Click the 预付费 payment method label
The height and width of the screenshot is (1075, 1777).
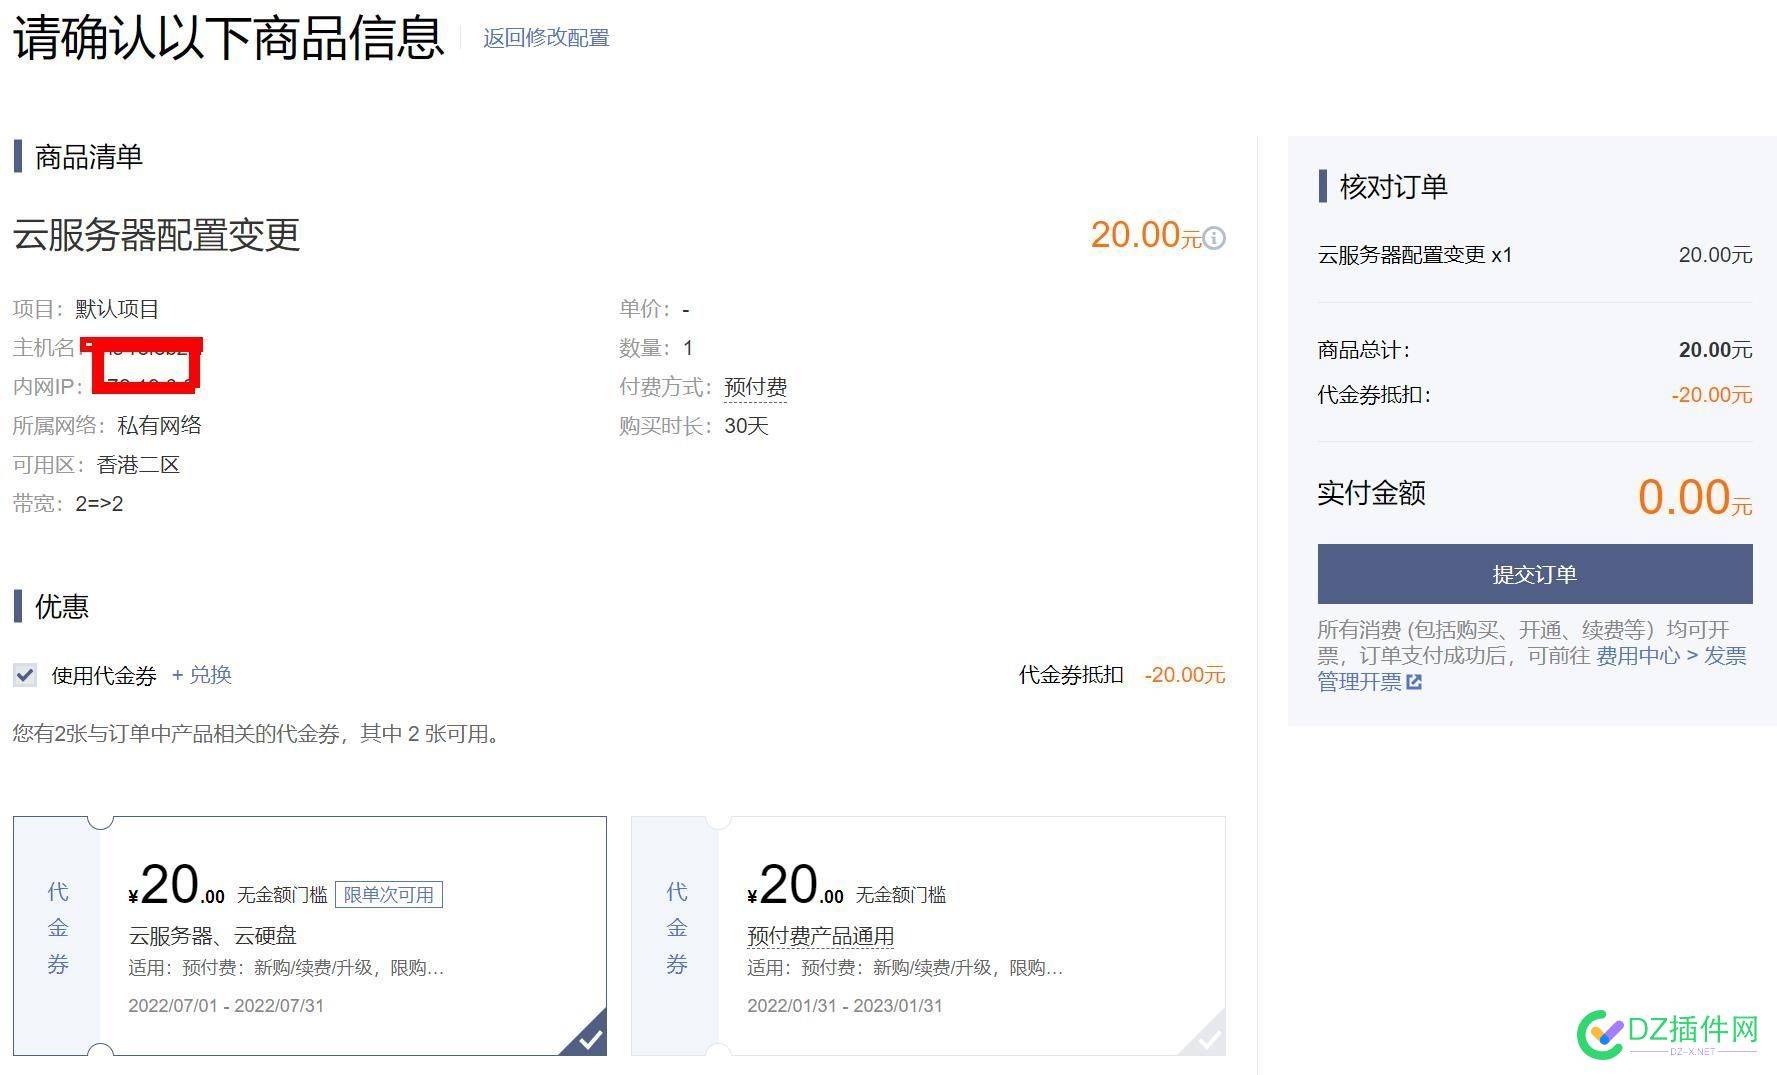tap(755, 387)
